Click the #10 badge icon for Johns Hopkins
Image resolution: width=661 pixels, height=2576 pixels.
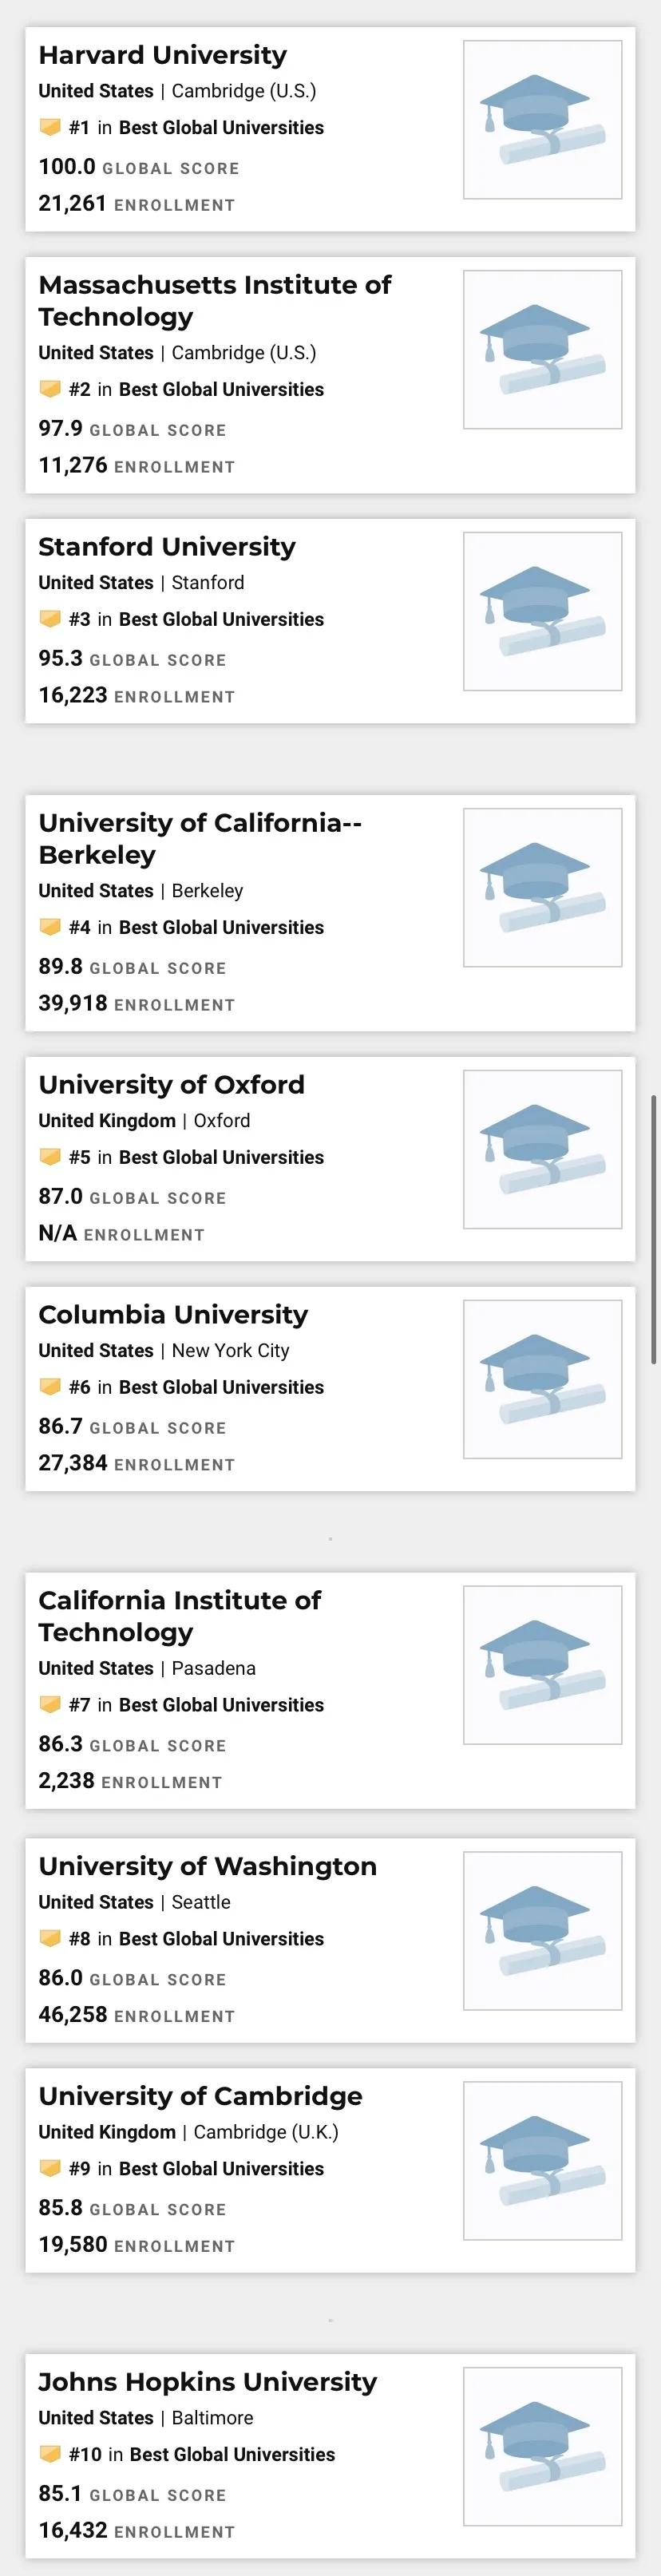[x=50, y=2455]
